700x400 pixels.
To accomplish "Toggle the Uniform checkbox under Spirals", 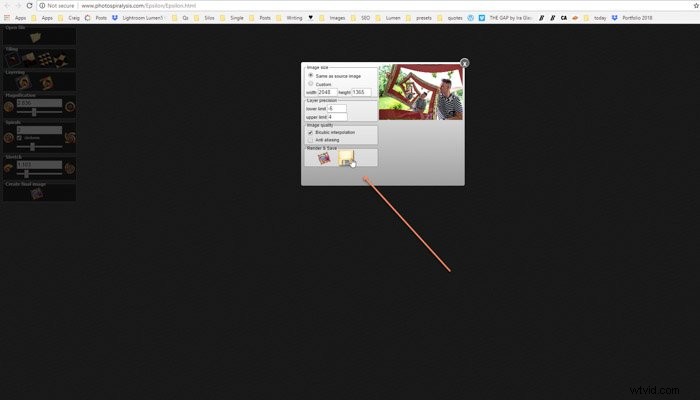I will (19, 138).
